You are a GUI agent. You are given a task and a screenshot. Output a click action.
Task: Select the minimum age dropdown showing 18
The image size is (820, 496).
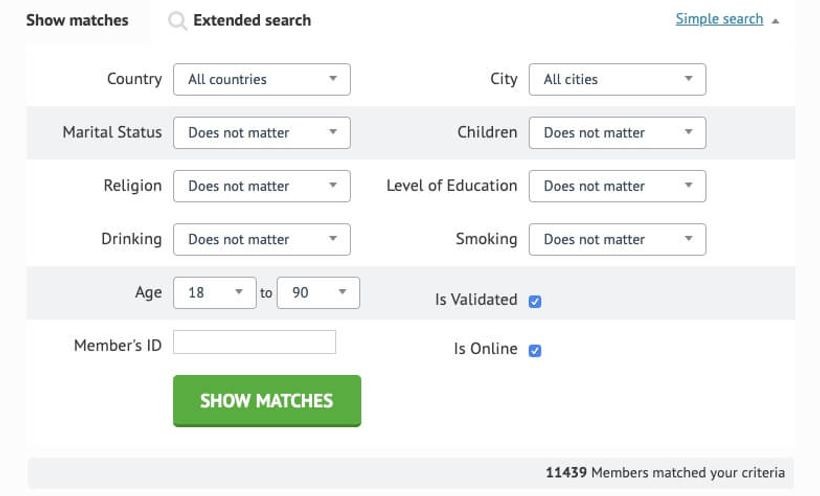click(x=214, y=293)
